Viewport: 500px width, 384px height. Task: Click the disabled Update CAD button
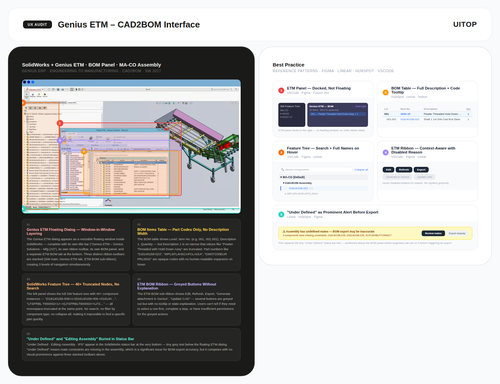click(424, 177)
